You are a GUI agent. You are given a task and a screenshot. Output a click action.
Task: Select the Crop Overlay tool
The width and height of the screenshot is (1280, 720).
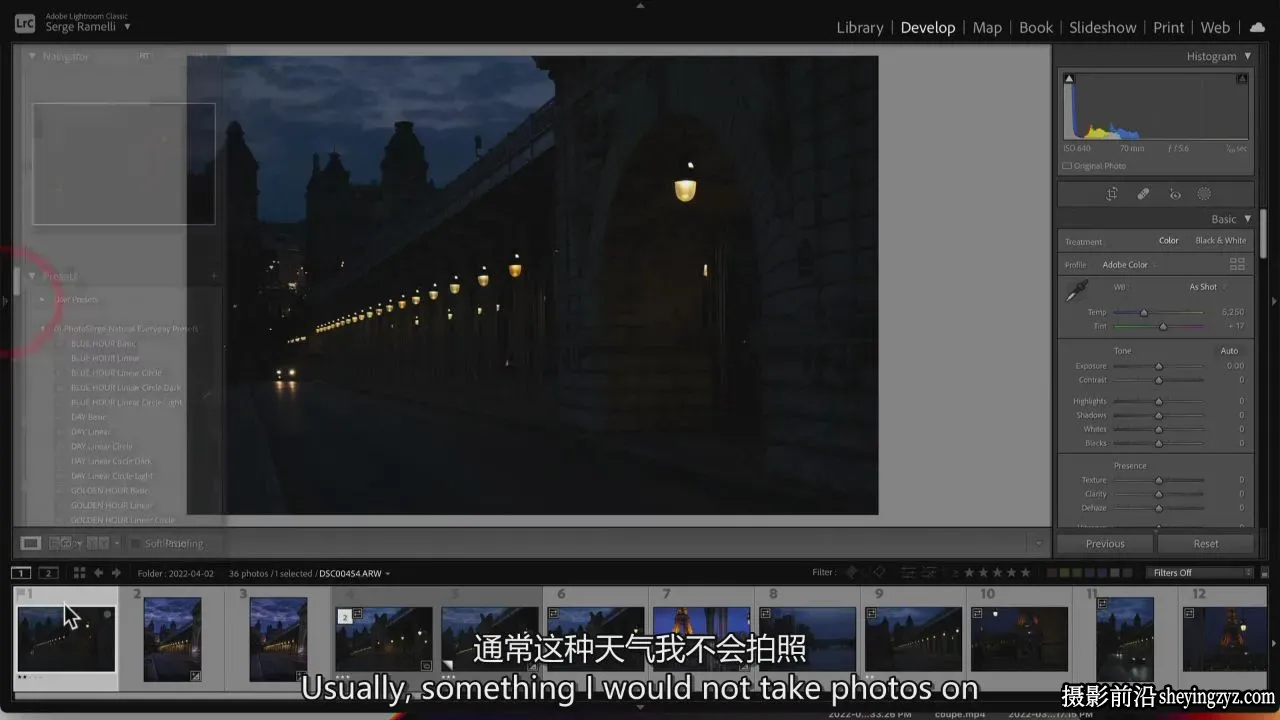[x=1112, y=194]
